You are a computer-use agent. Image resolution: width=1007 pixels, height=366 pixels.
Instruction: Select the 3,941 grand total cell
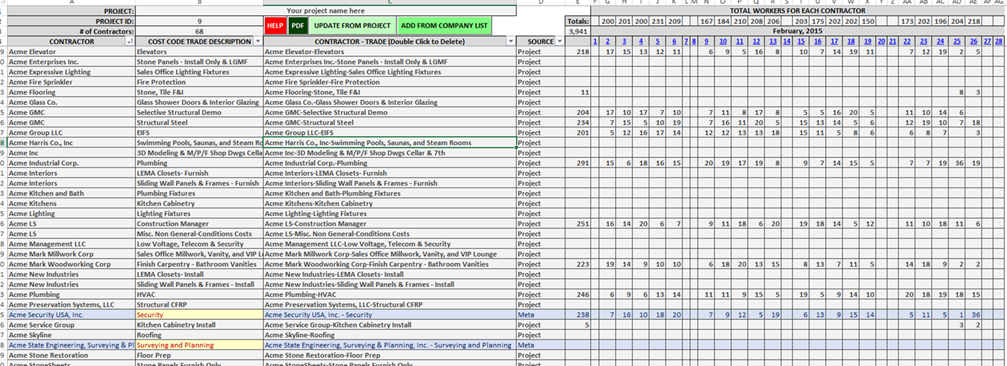click(578, 31)
